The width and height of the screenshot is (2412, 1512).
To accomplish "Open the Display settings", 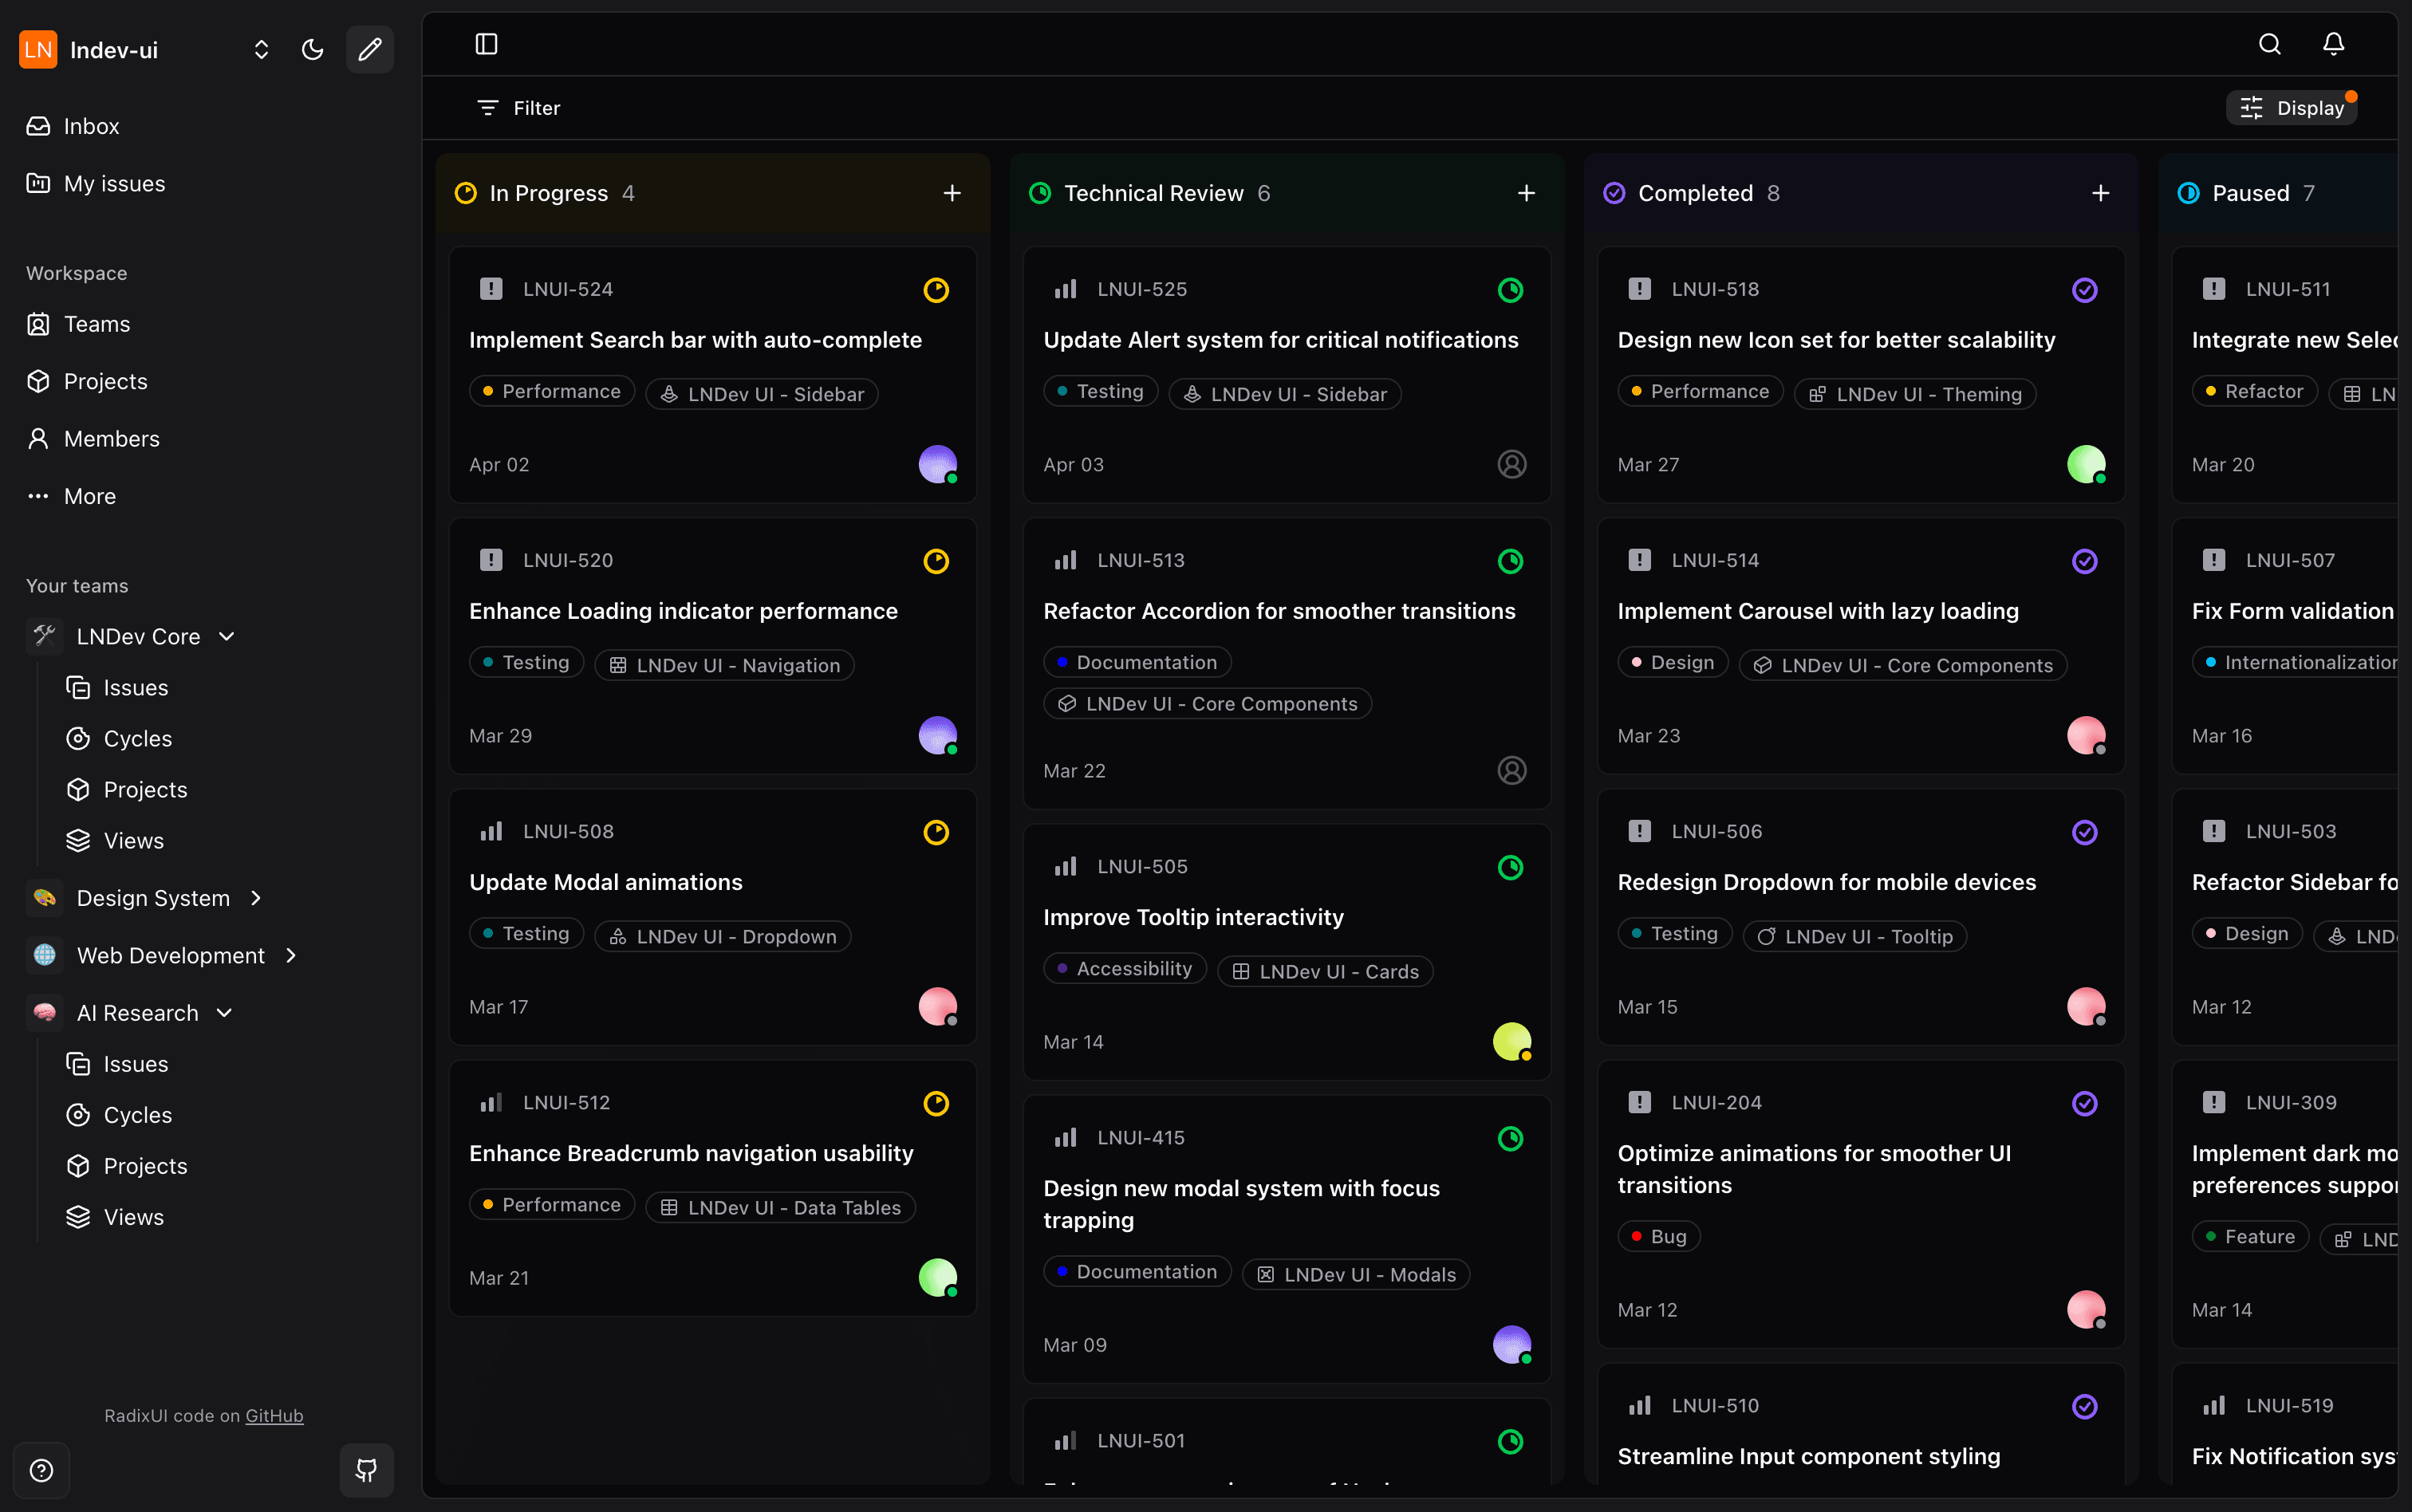I will pos(2292,107).
